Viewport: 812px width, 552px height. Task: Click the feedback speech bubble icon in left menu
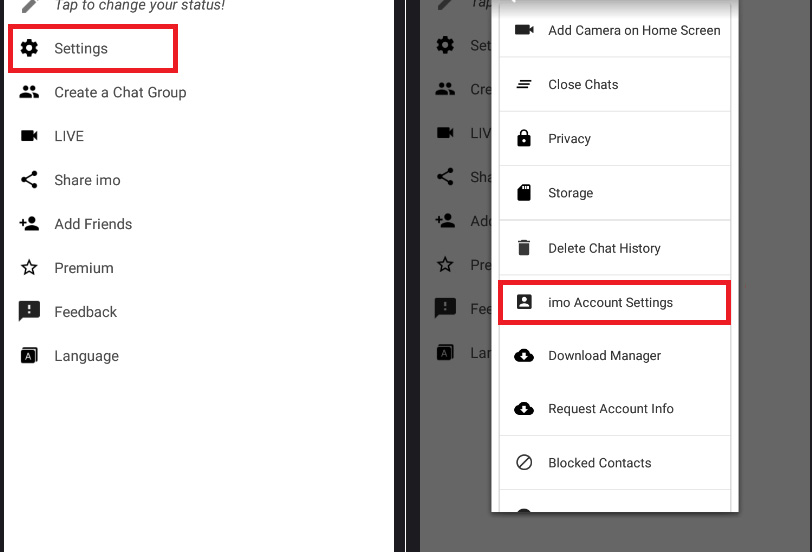pyautogui.click(x=29, y=311)
